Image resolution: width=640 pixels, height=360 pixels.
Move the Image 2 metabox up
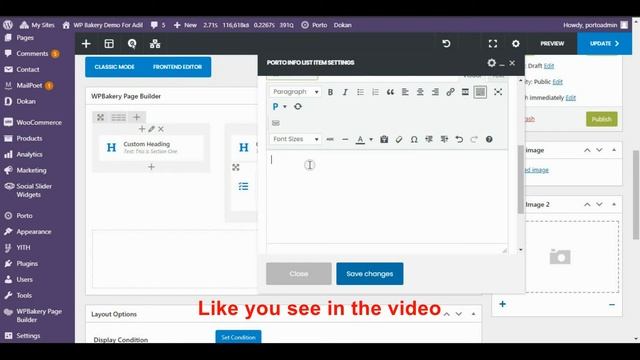click(587, 204)
